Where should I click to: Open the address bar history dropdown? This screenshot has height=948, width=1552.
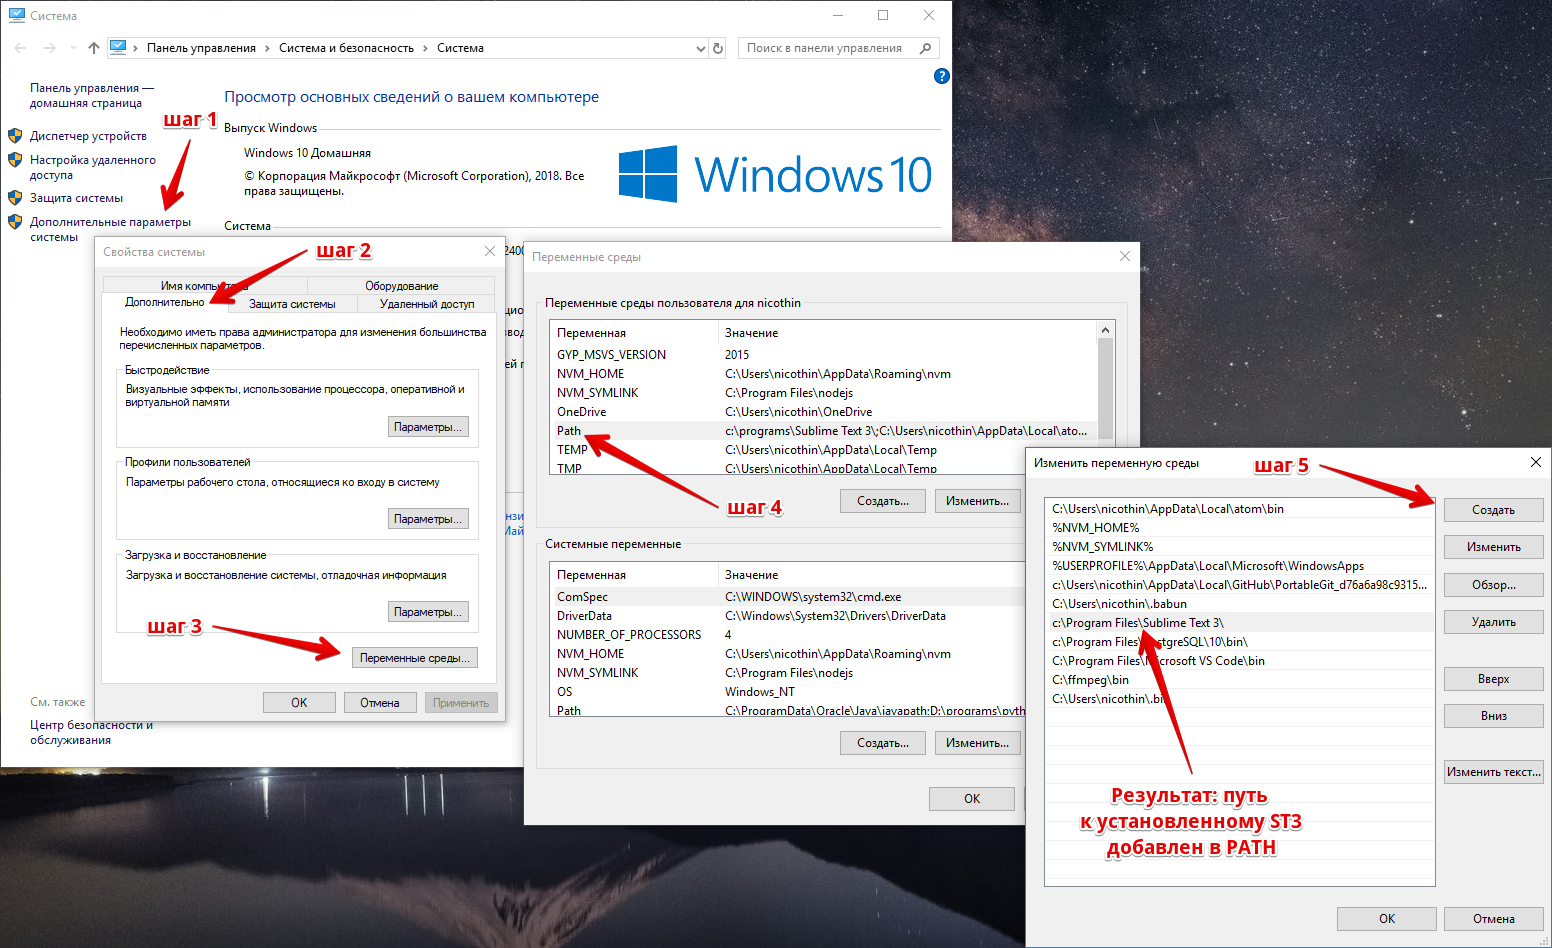[700, 48]
